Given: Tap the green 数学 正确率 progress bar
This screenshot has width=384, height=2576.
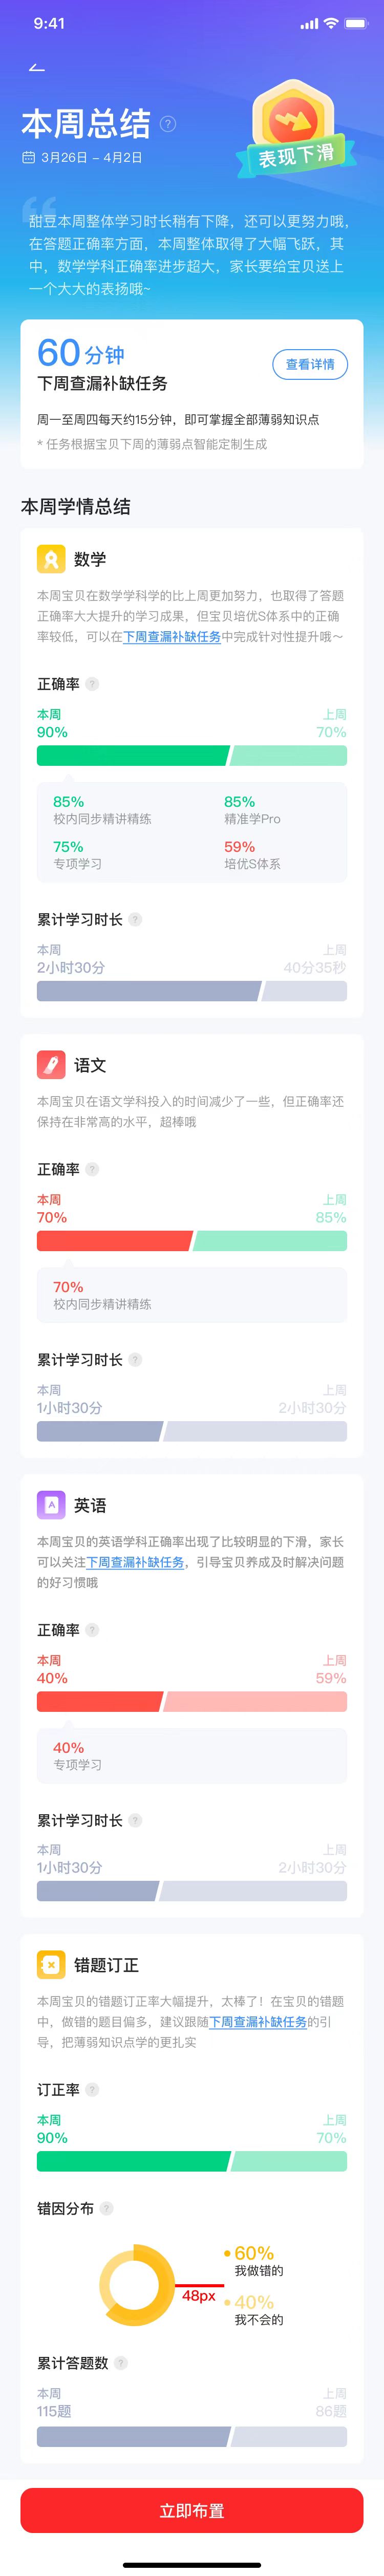Looking at the screenshot, I should click(133, 756).
